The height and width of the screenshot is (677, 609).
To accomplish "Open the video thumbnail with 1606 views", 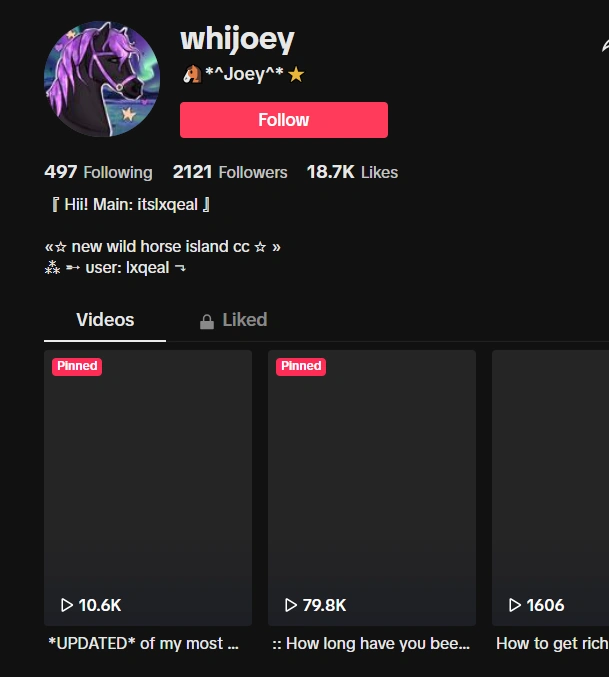I will [x=550, y=488].
